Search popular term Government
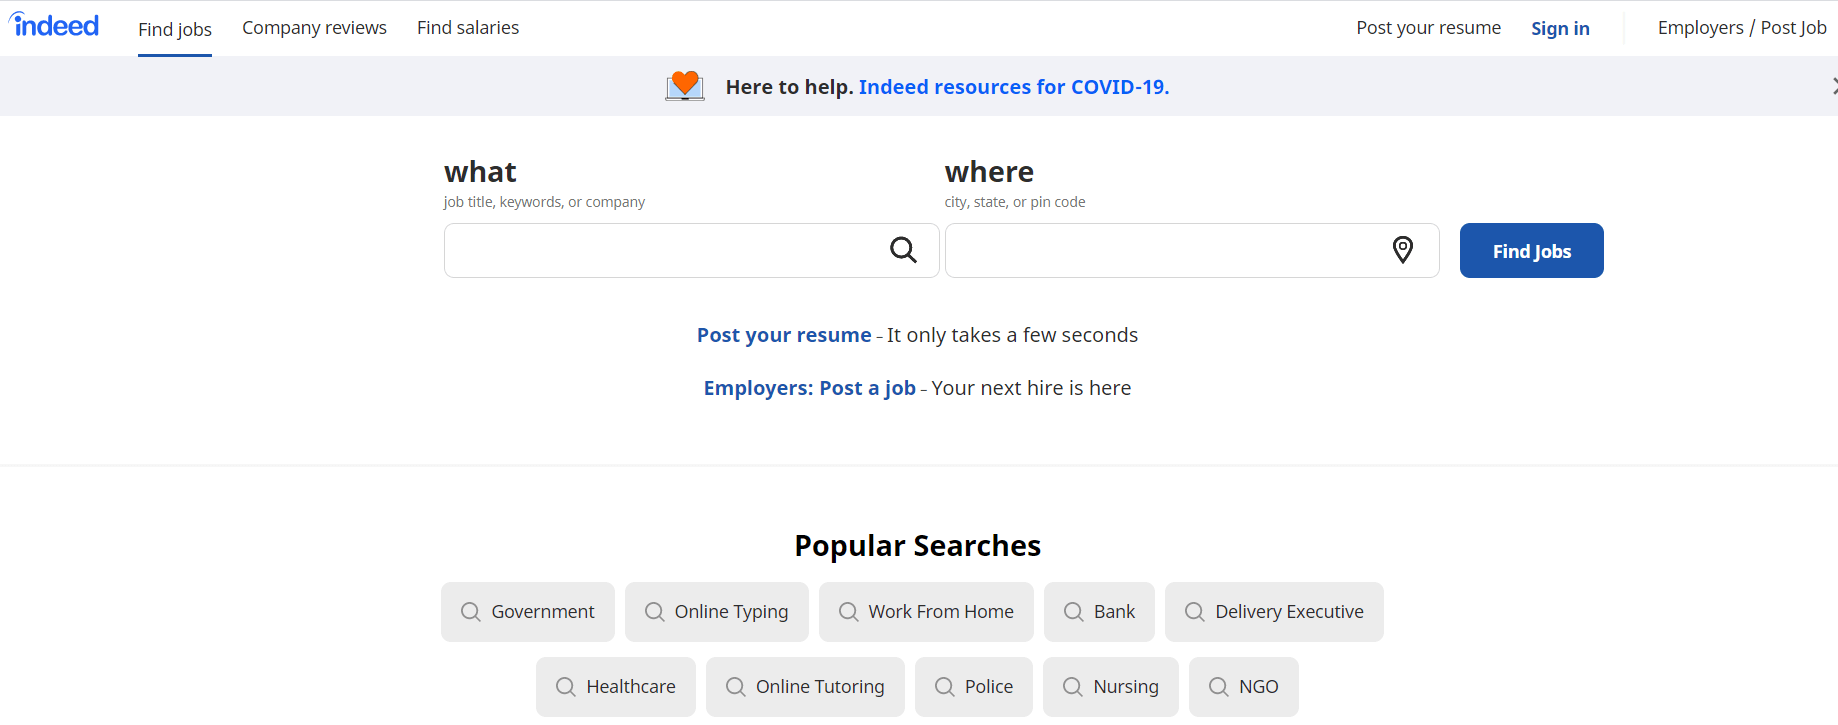 [528, 612]
